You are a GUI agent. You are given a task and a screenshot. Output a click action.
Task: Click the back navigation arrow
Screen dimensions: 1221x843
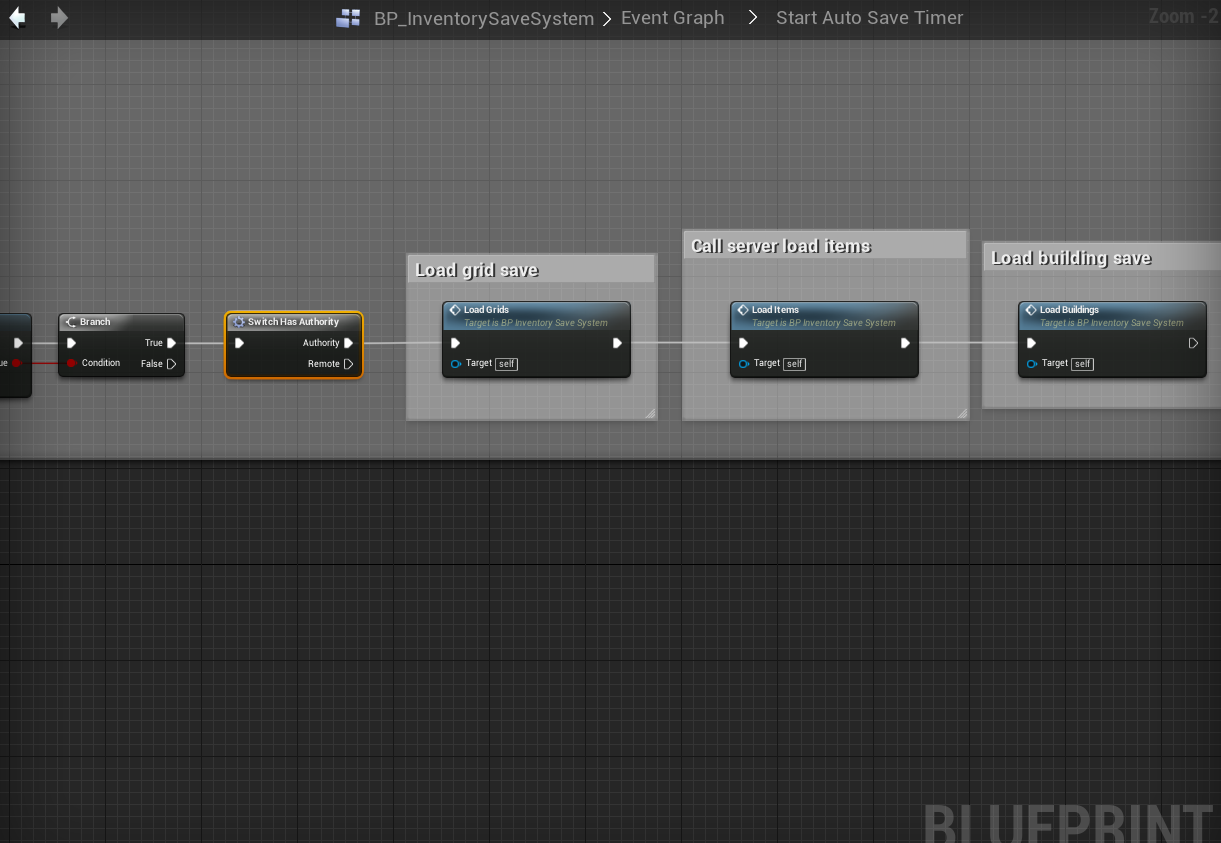(x=17, y=18)
